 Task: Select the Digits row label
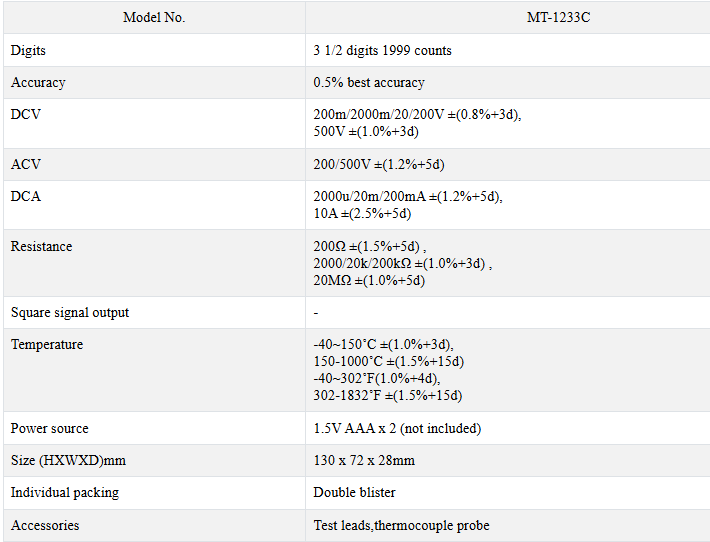(28, 50)
